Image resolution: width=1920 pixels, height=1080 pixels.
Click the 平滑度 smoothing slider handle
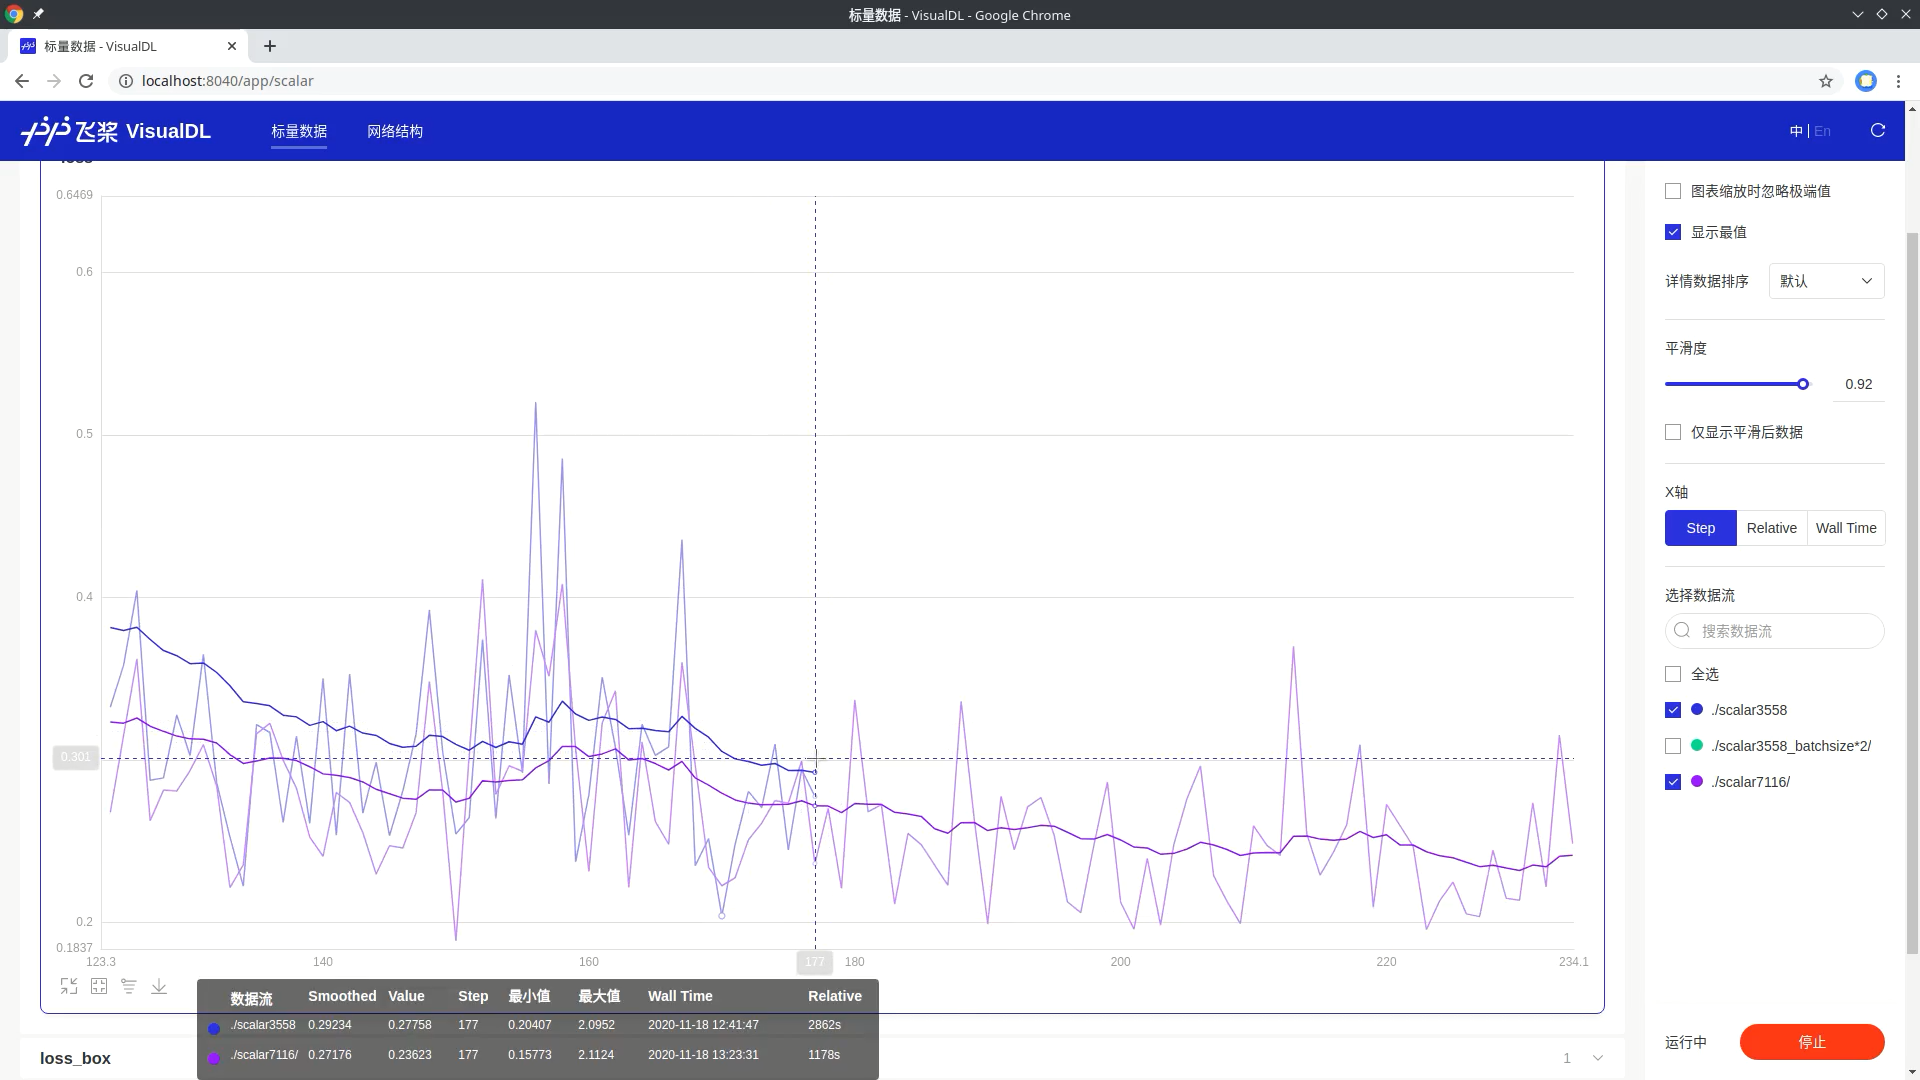coord(1802,384)
